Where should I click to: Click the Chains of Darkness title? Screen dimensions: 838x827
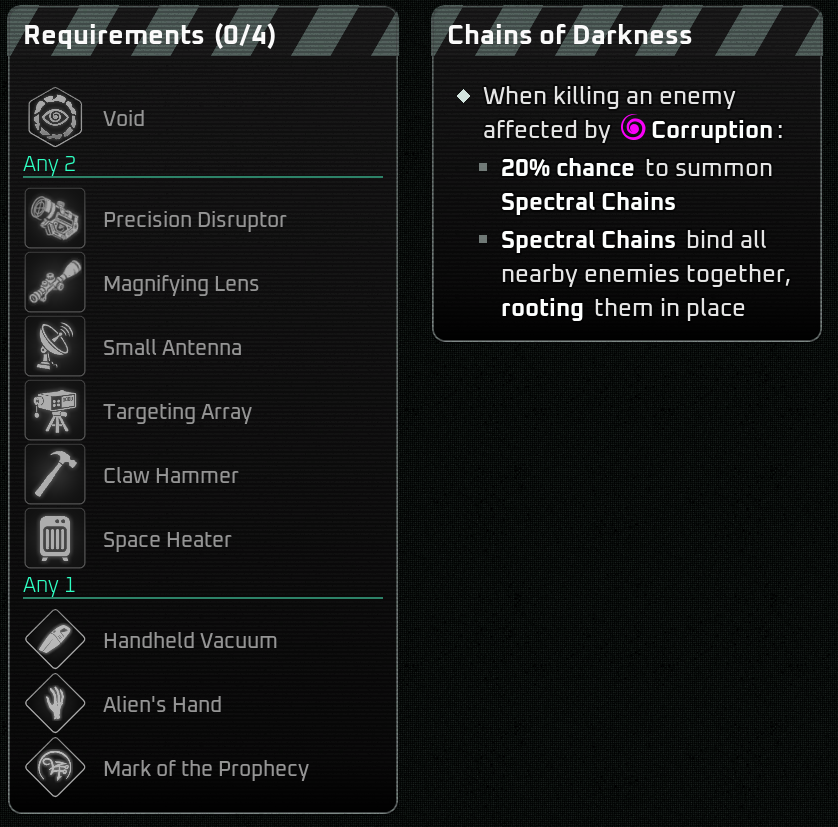point(570,35)
